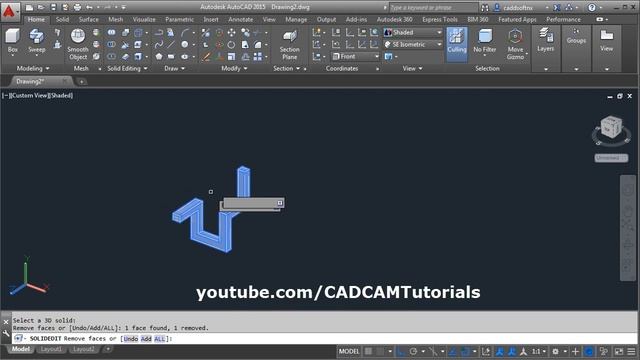The image size is (640, 360).
Task: Select the Polygon draw tool
Action: 159,57
